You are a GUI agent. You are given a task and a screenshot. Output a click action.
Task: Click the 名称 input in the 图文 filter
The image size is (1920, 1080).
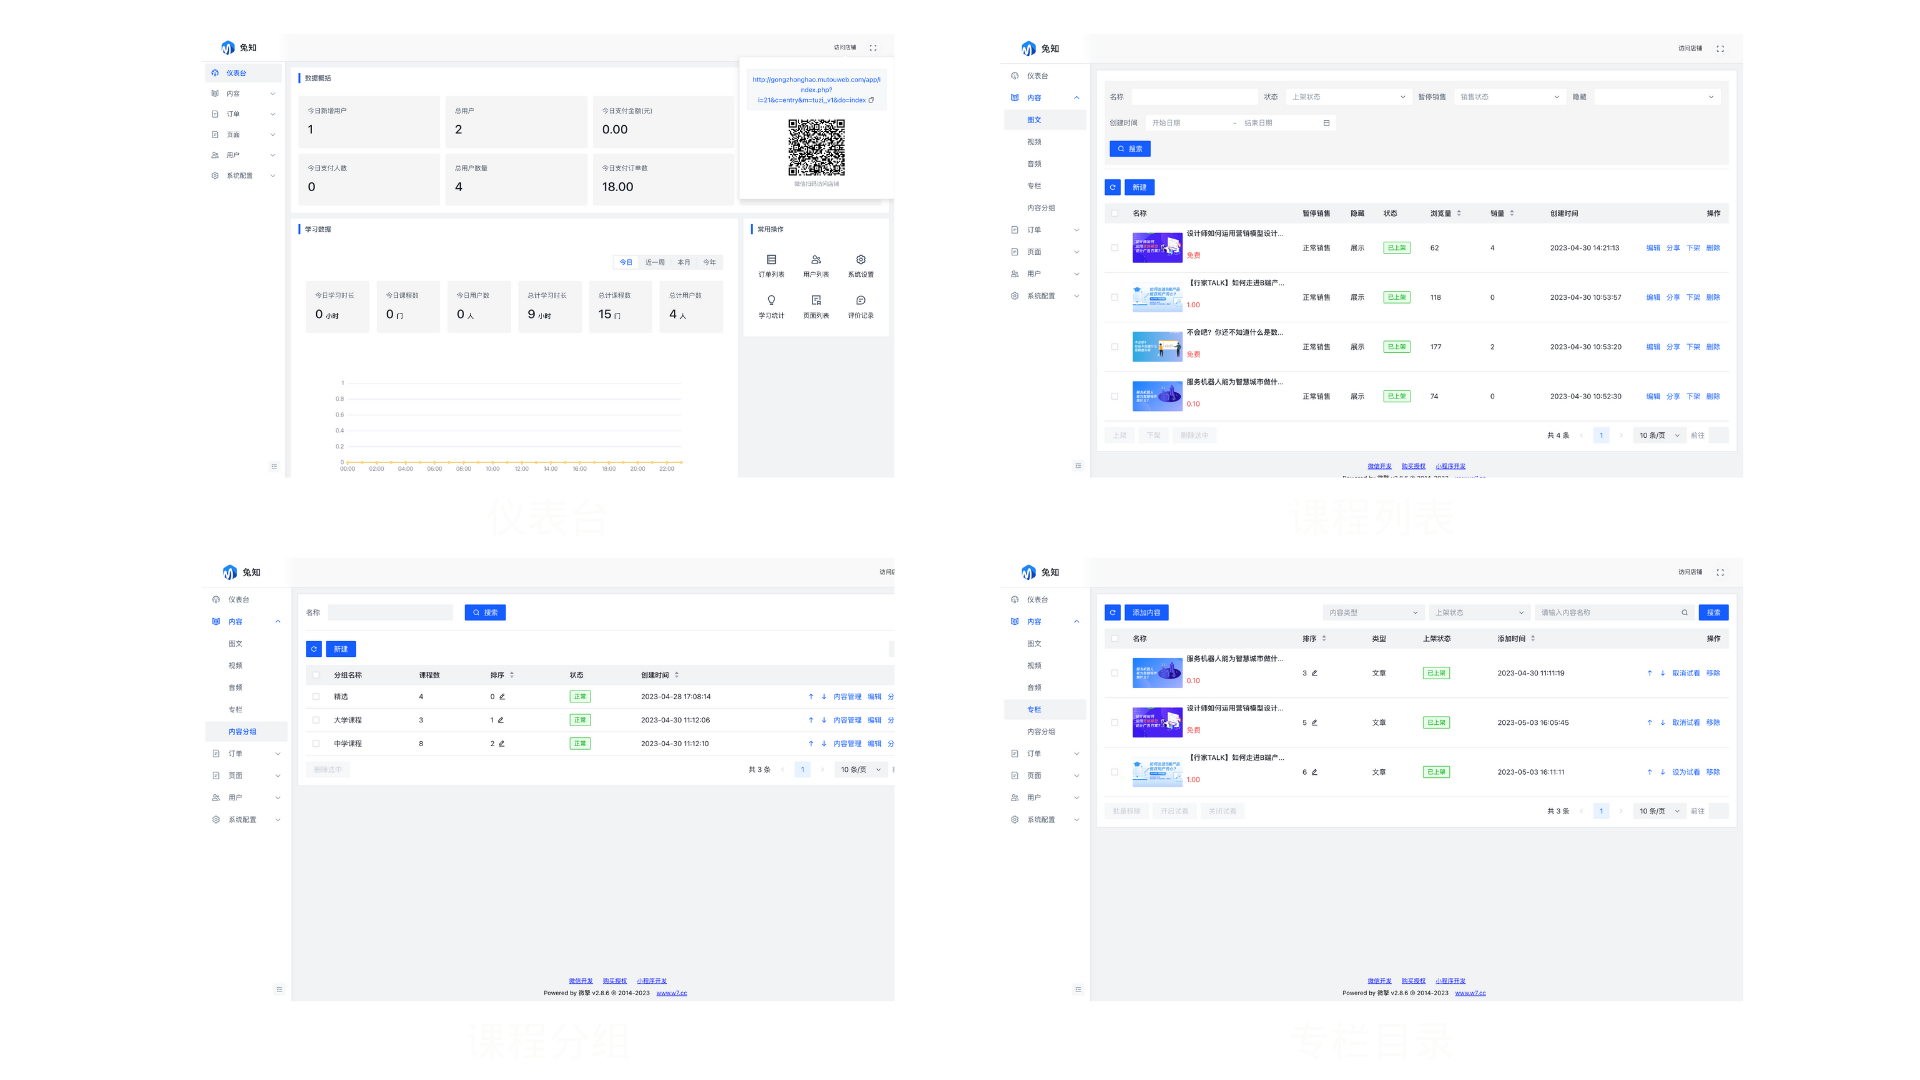point(1195,97)
